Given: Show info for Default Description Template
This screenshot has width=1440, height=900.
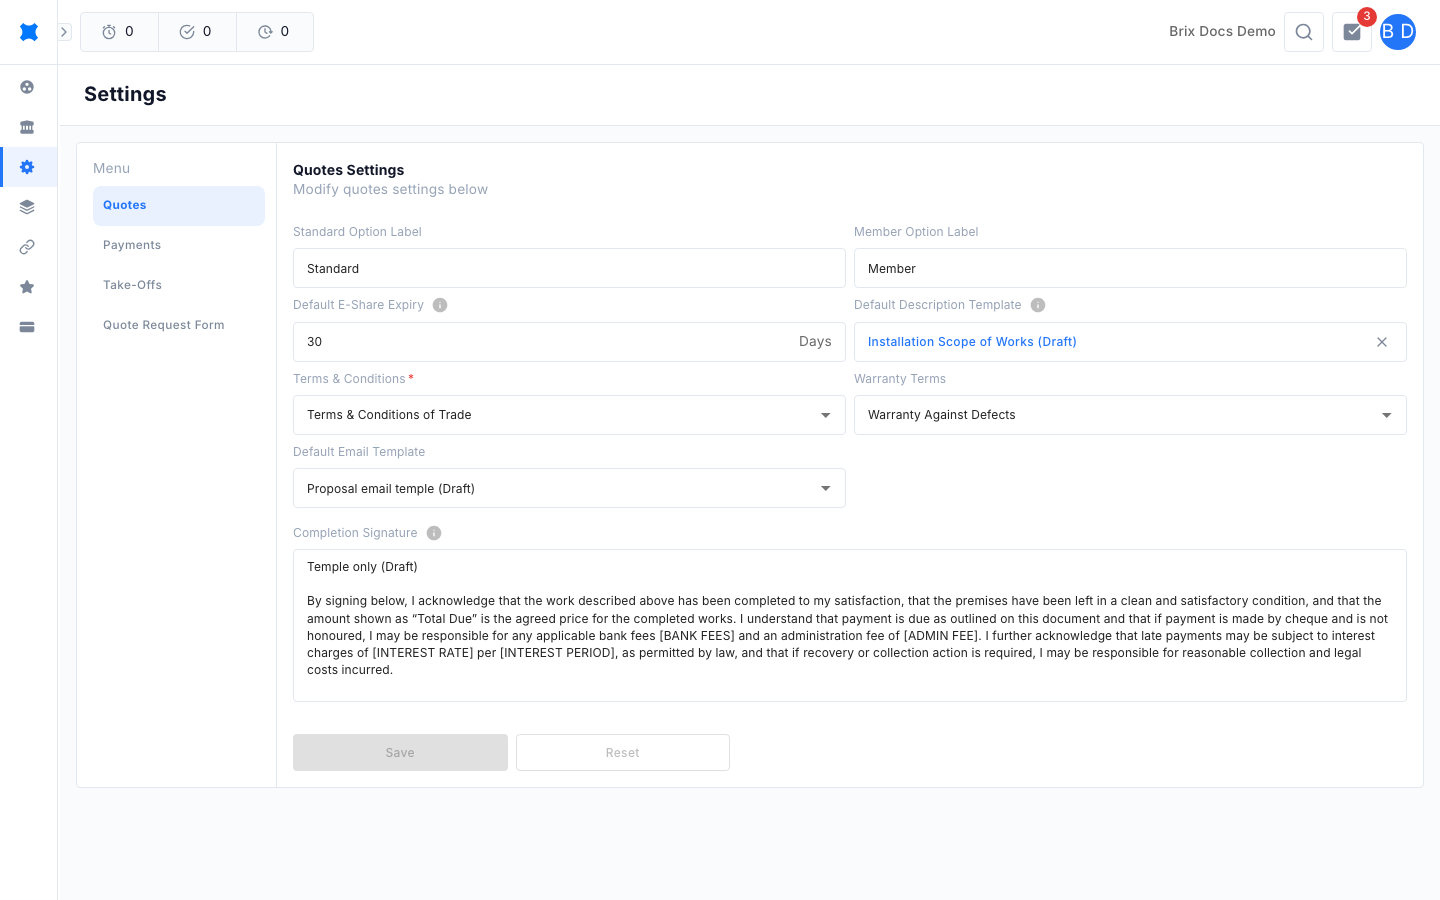Looking at the screenshot, I should click(x=1038, y=305).
